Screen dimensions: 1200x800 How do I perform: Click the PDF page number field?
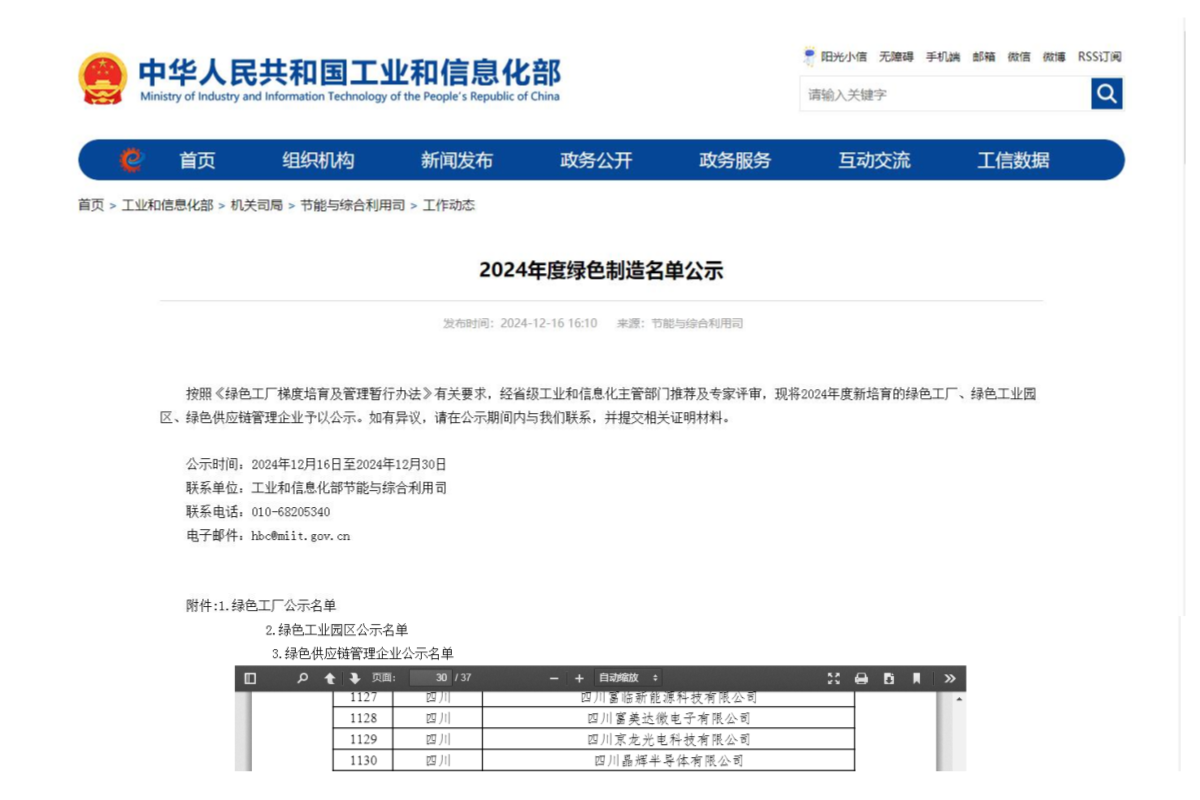point(430,678)
